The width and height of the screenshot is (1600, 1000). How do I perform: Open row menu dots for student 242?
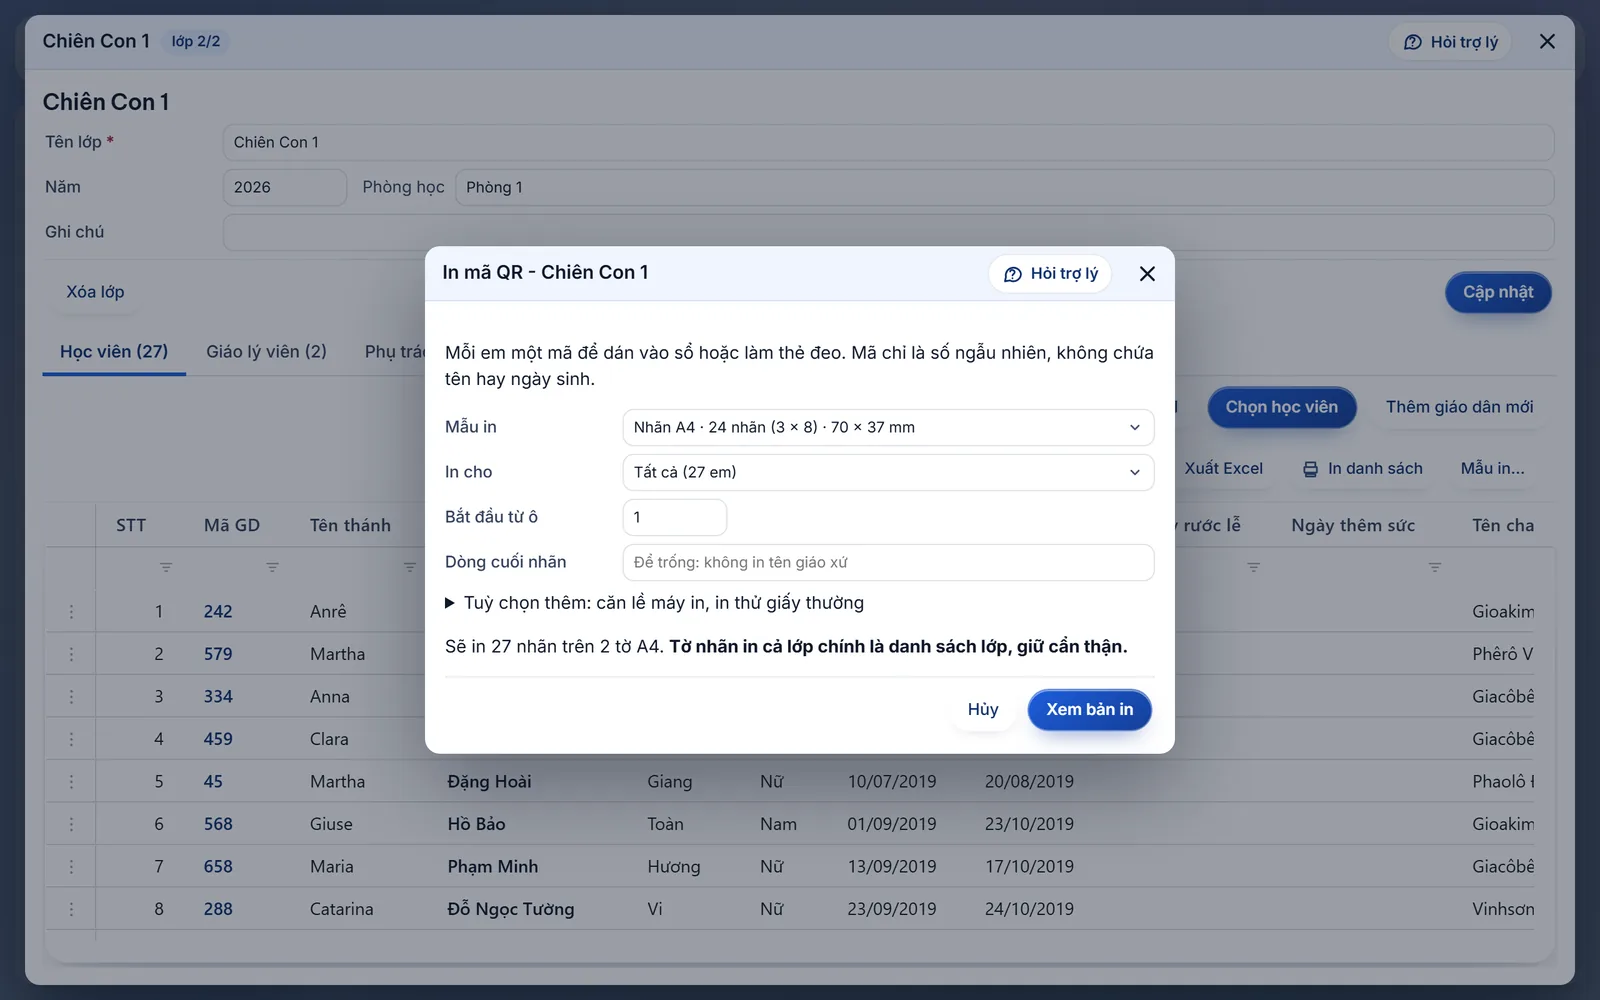[71, 611]
